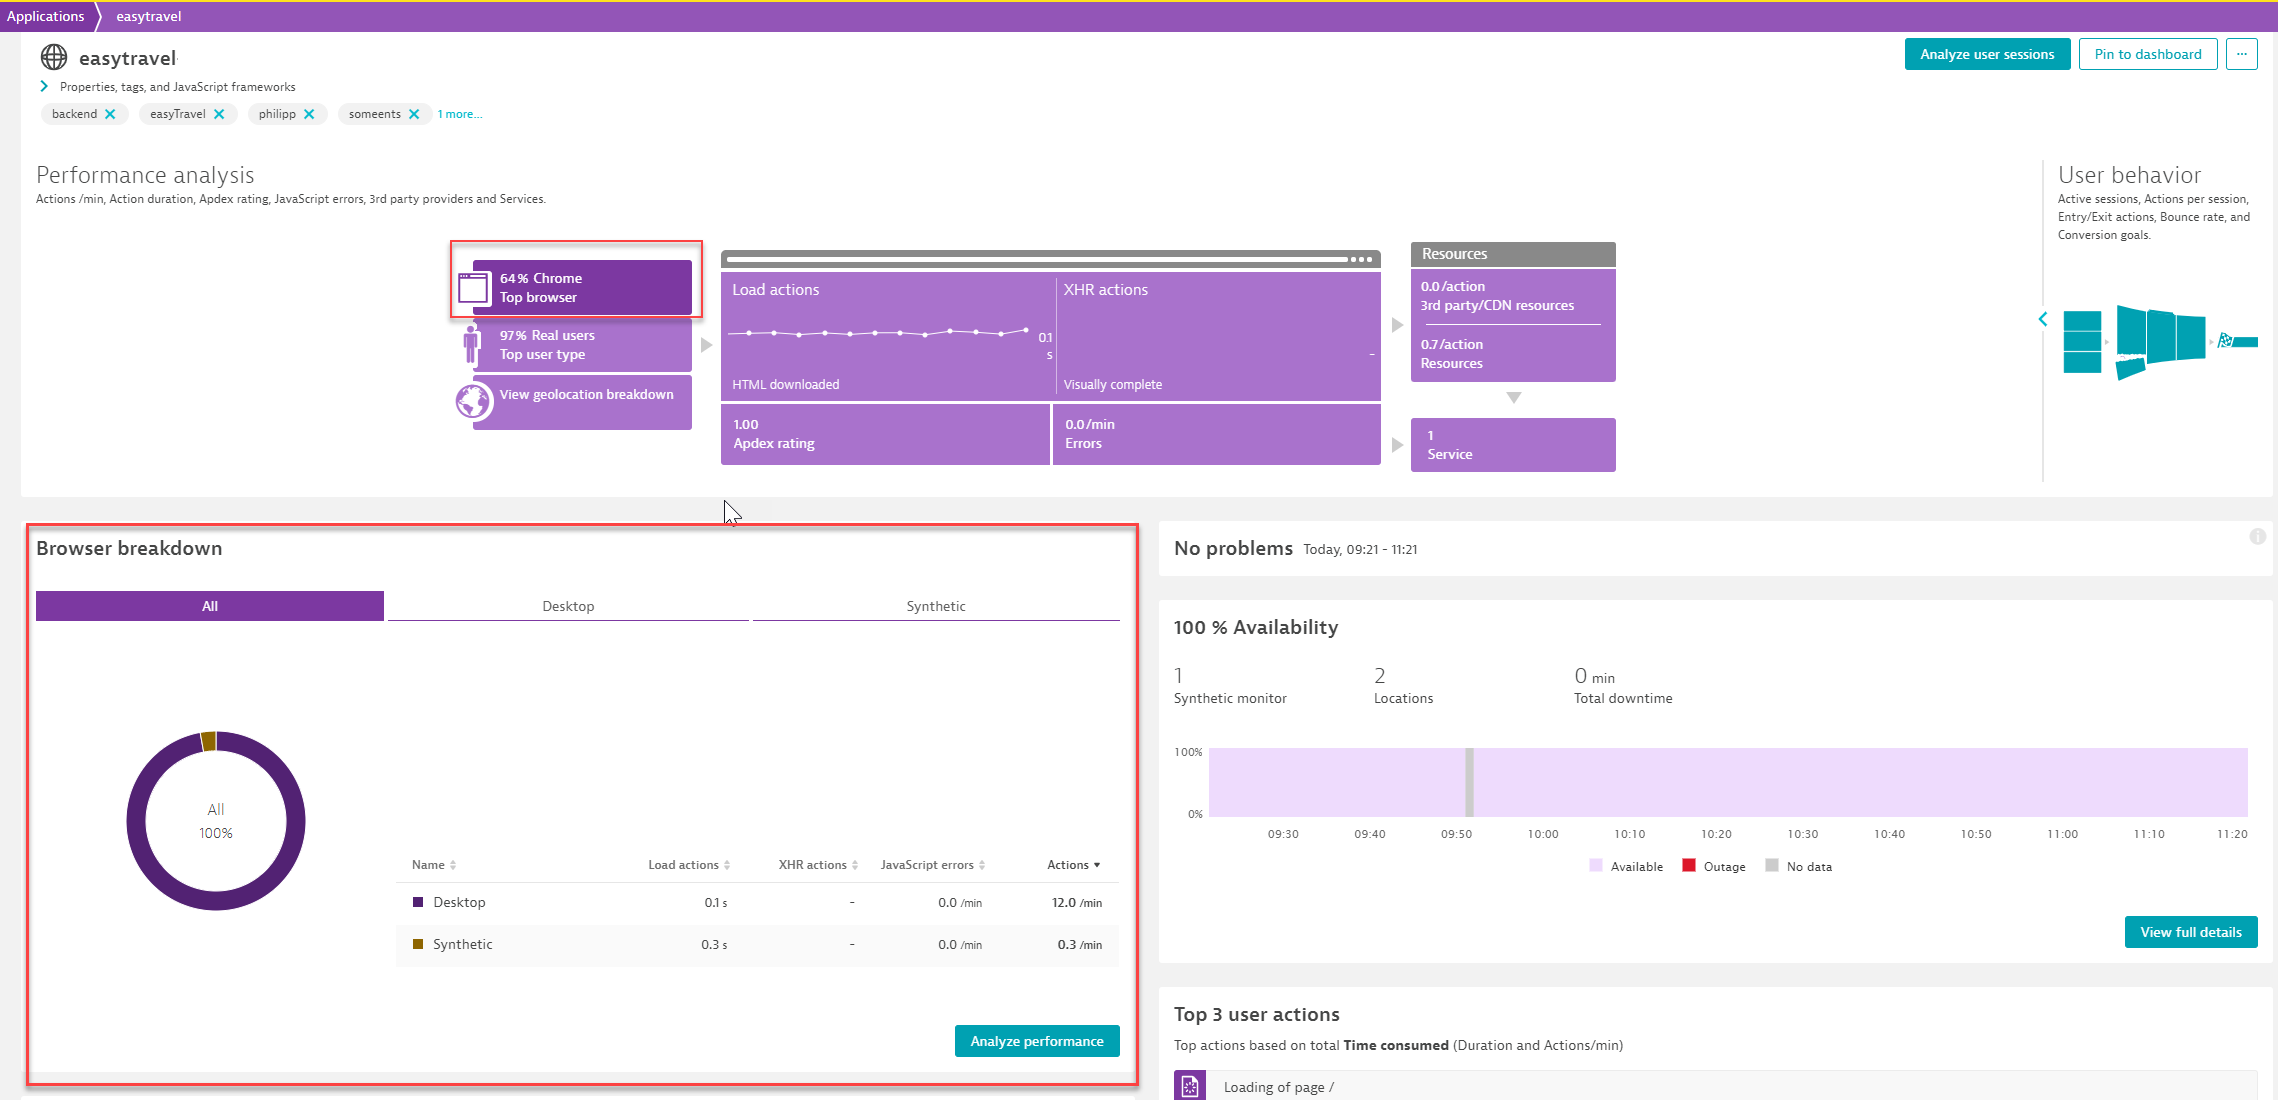Click the browser breakdown donut chart

click(216, 821)
